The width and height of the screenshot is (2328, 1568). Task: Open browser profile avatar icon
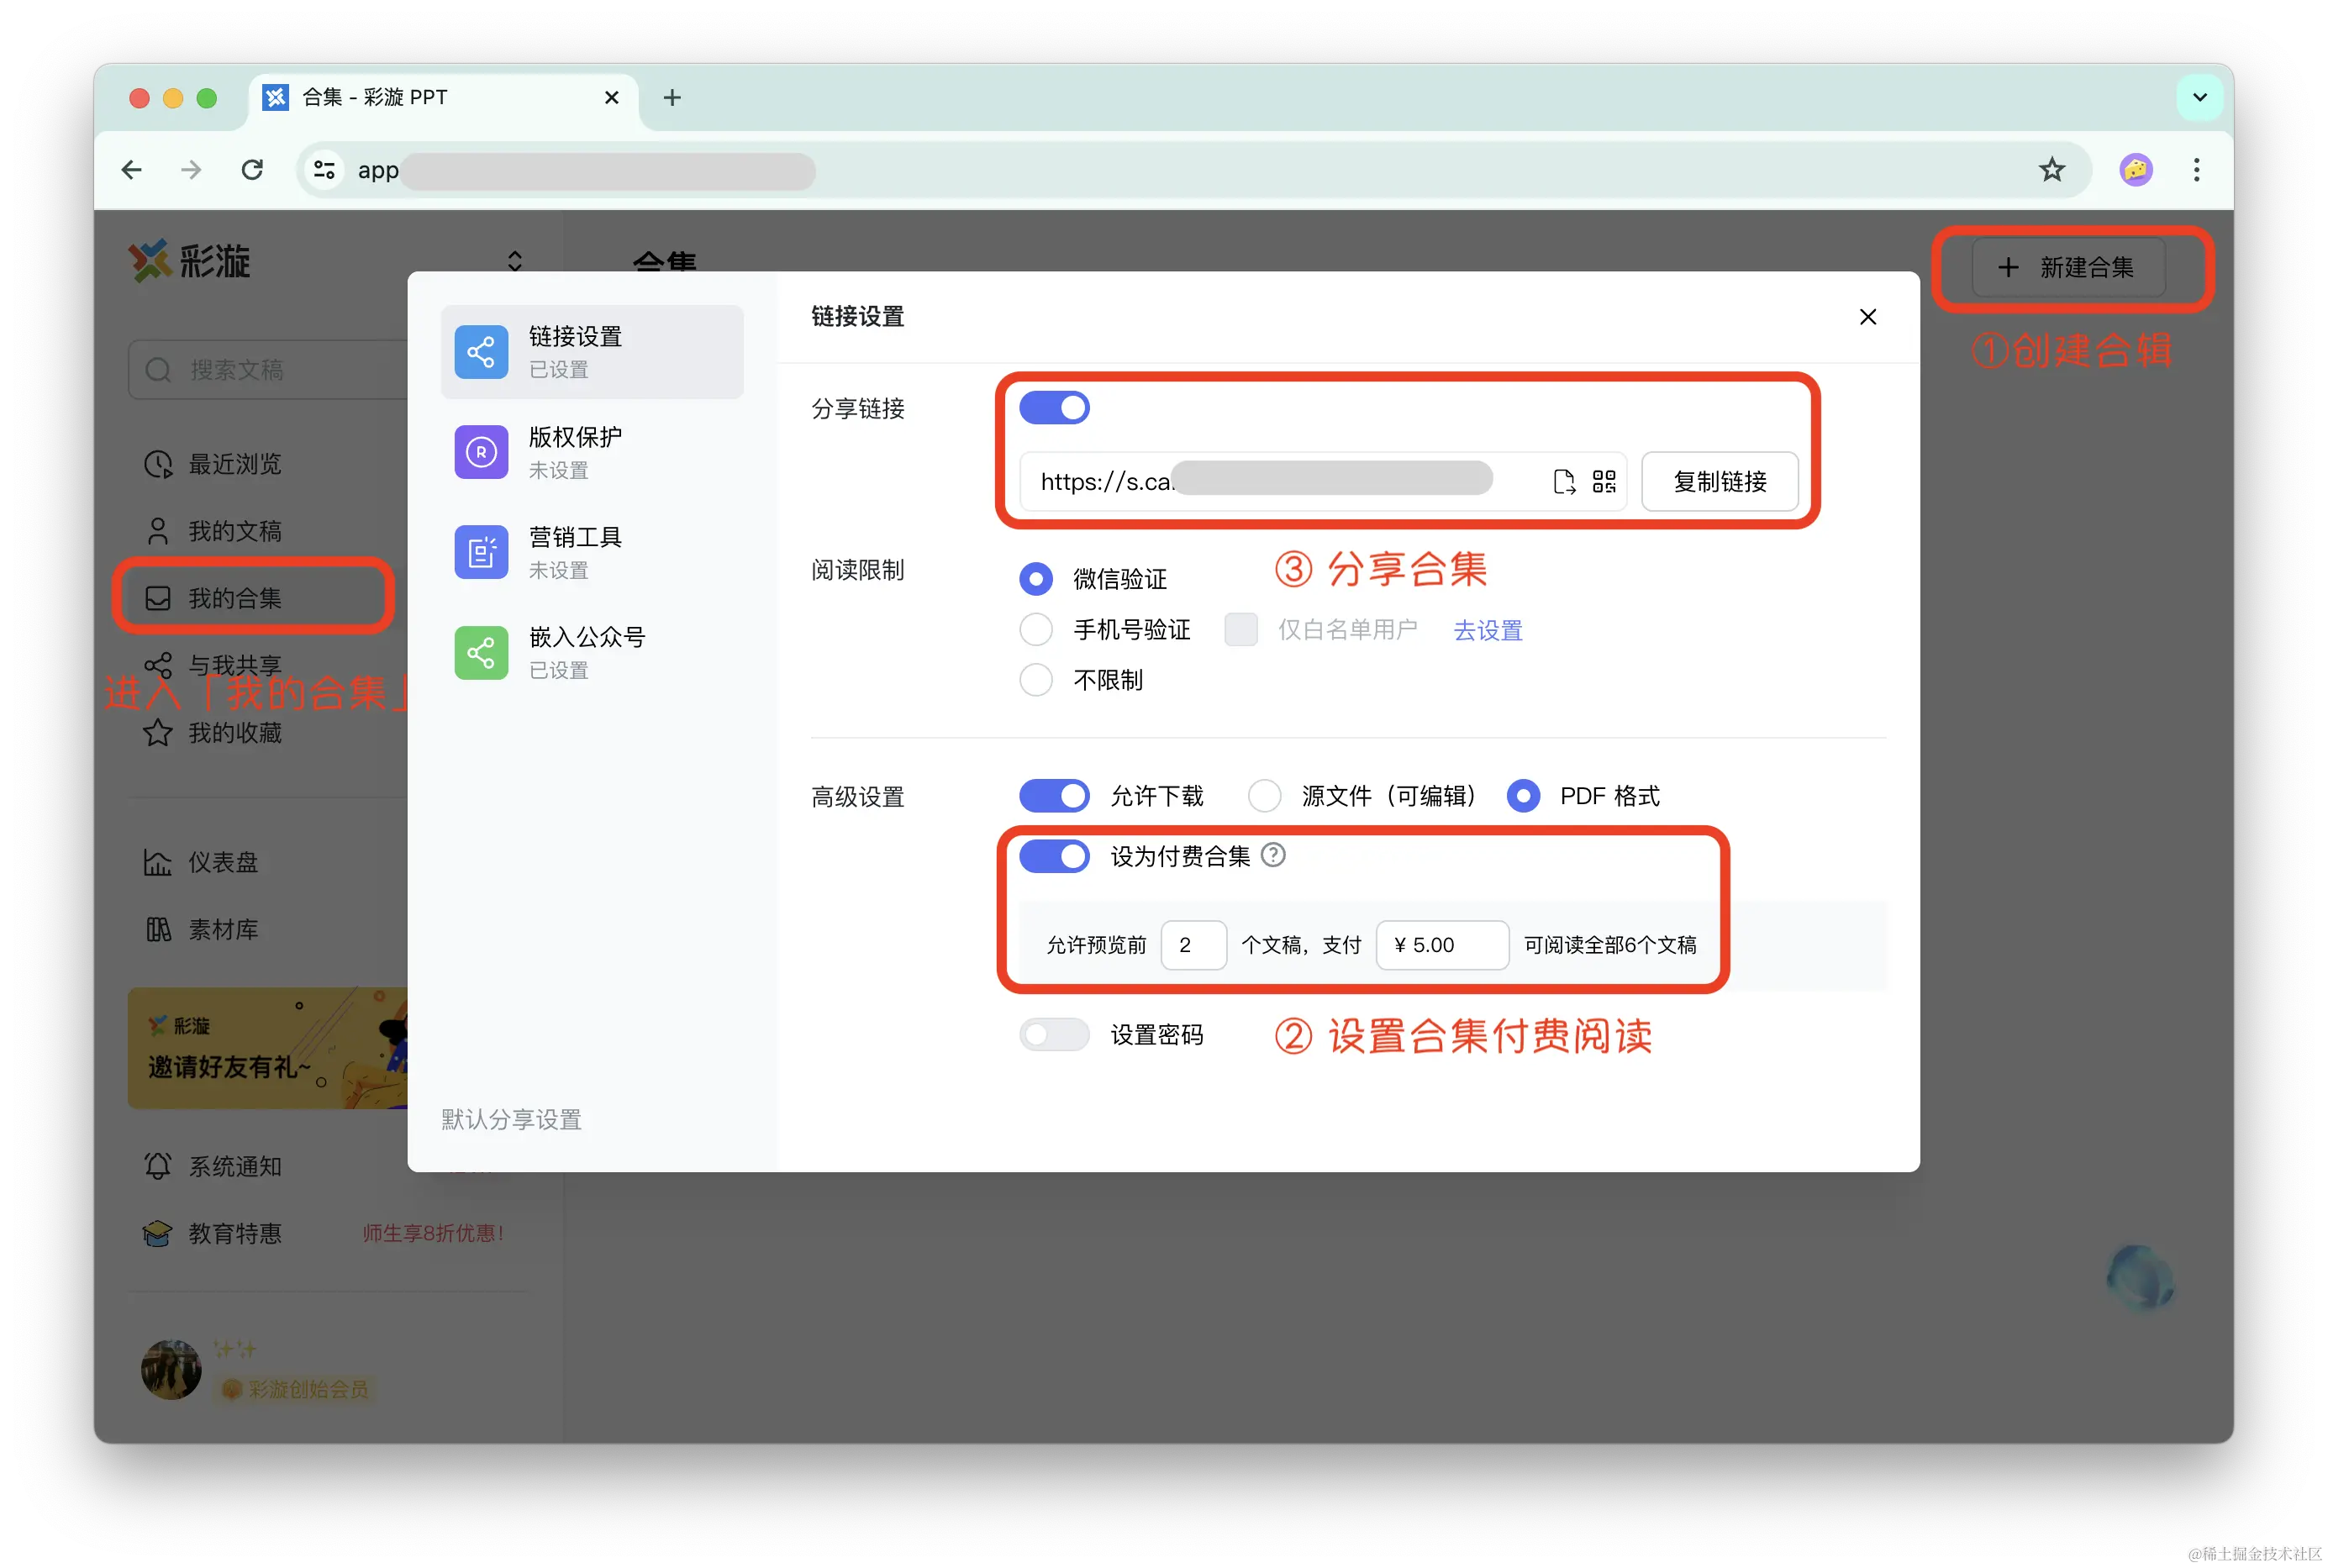click(x=2135, y=170)
